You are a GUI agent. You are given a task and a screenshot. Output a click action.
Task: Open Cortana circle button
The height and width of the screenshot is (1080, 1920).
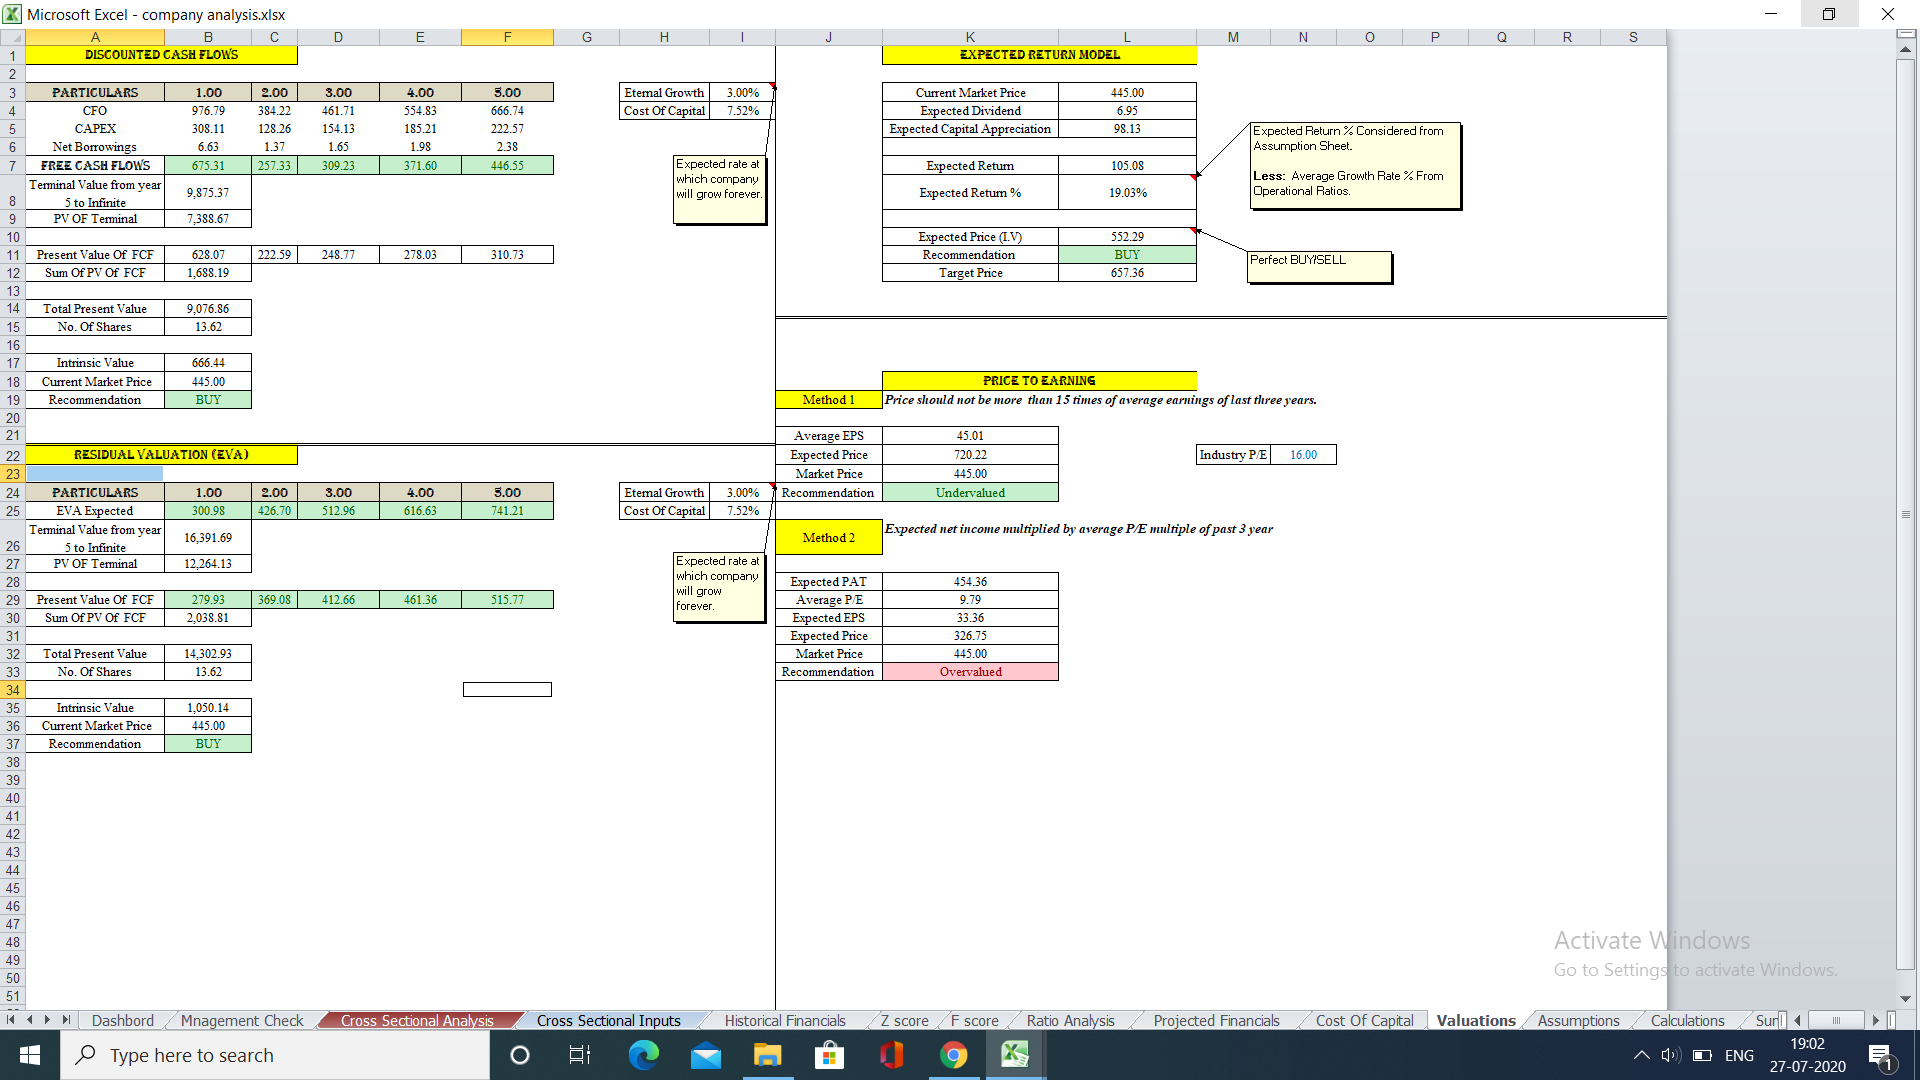click(520, 1055)
